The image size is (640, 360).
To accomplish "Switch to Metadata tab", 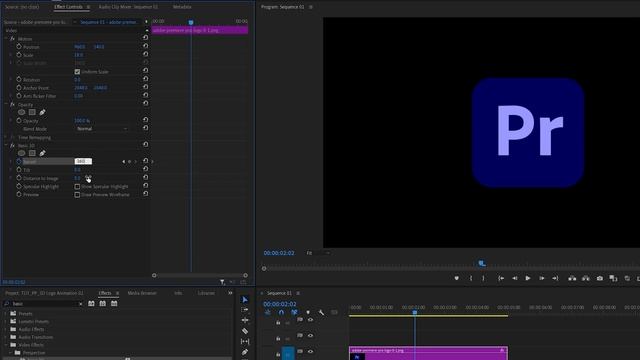I will pyautogui.click(x=182, y=7).
